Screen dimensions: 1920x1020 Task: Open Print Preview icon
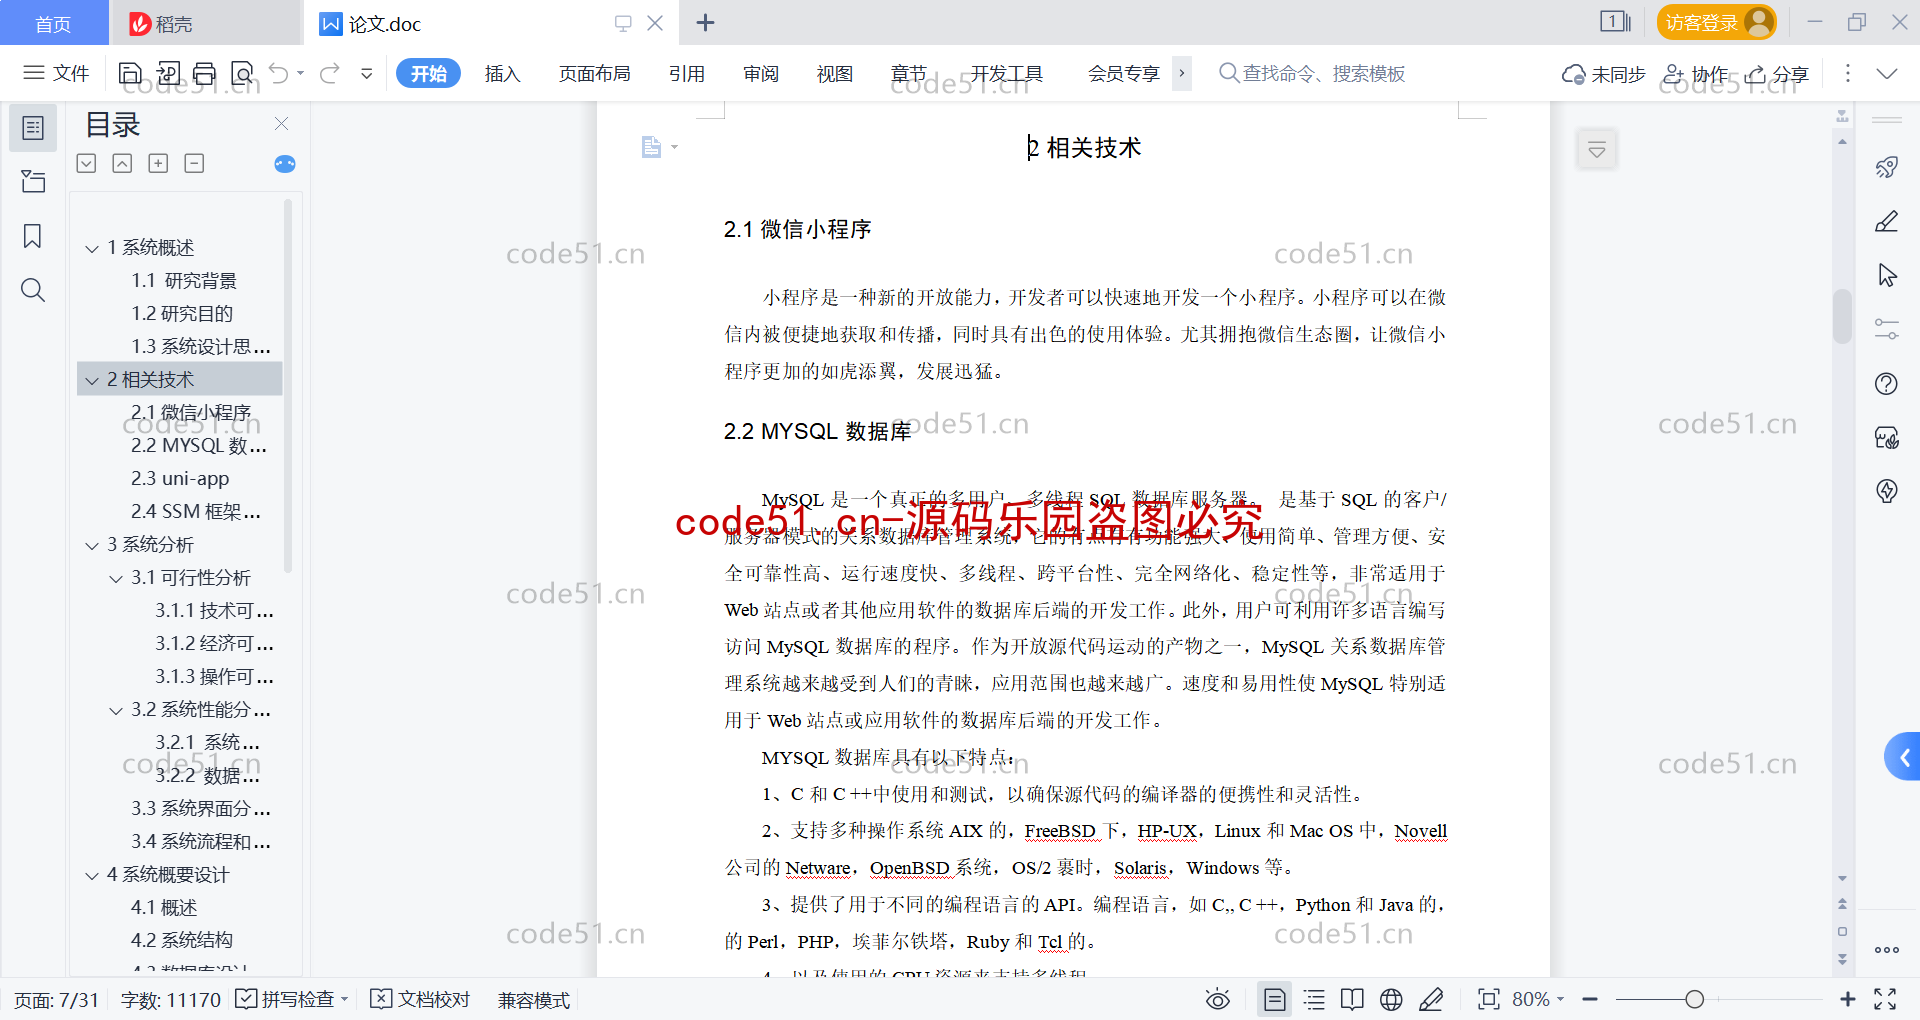pyautogui.click(x=242, y=73)
